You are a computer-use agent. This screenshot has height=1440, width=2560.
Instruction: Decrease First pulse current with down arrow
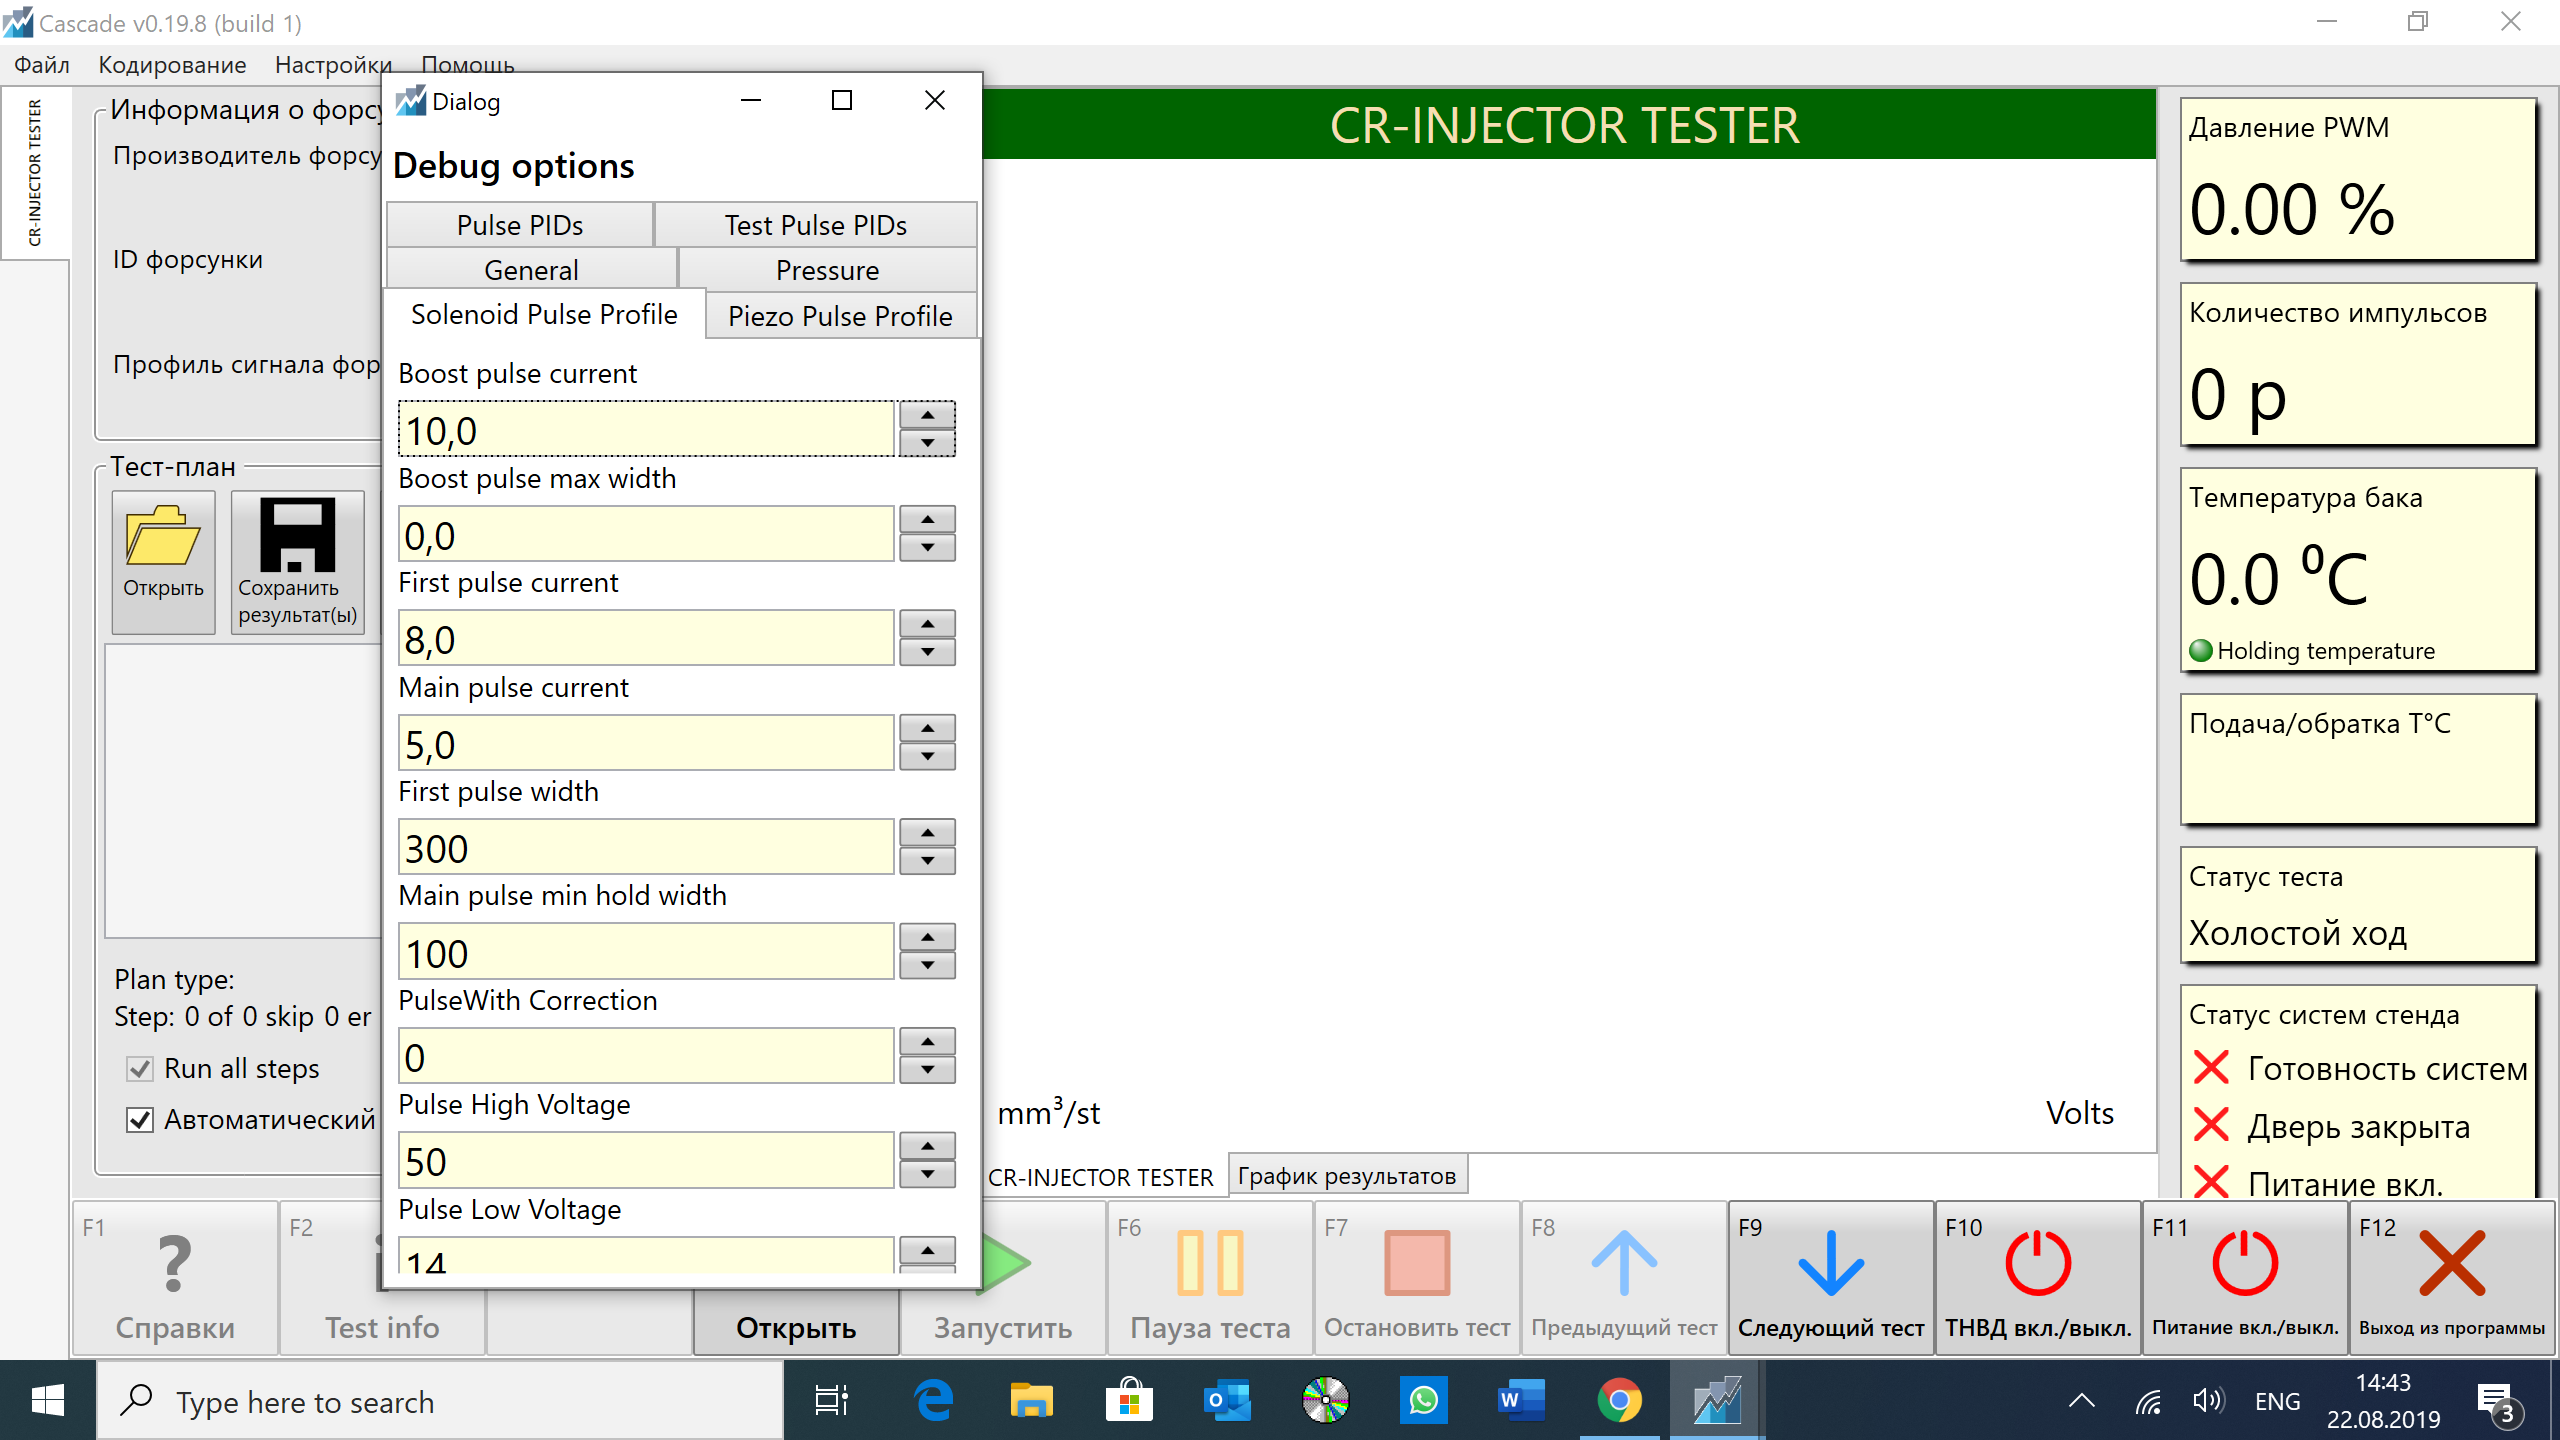(x=927, y=652)
